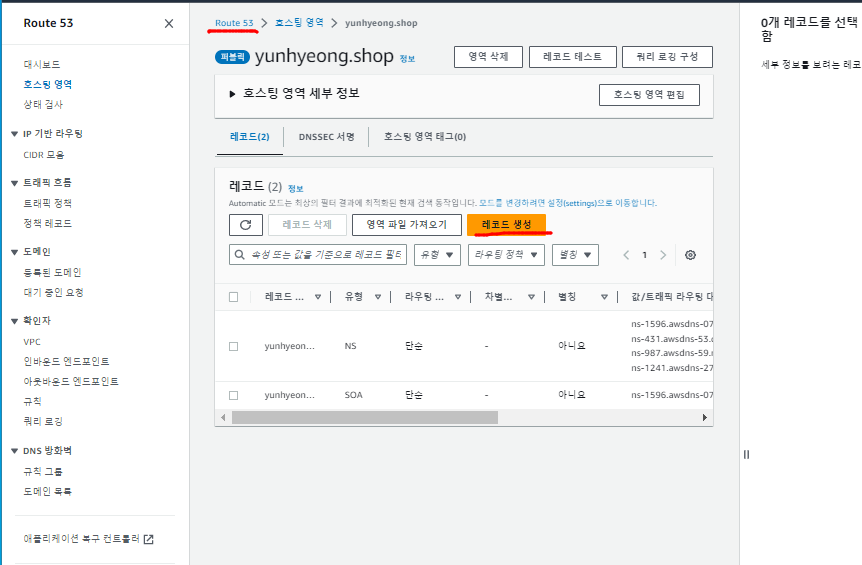Click the refresh records icon button
Image resolution: width=862 pixels, height=565 pixels.
(x=246, y=225)
